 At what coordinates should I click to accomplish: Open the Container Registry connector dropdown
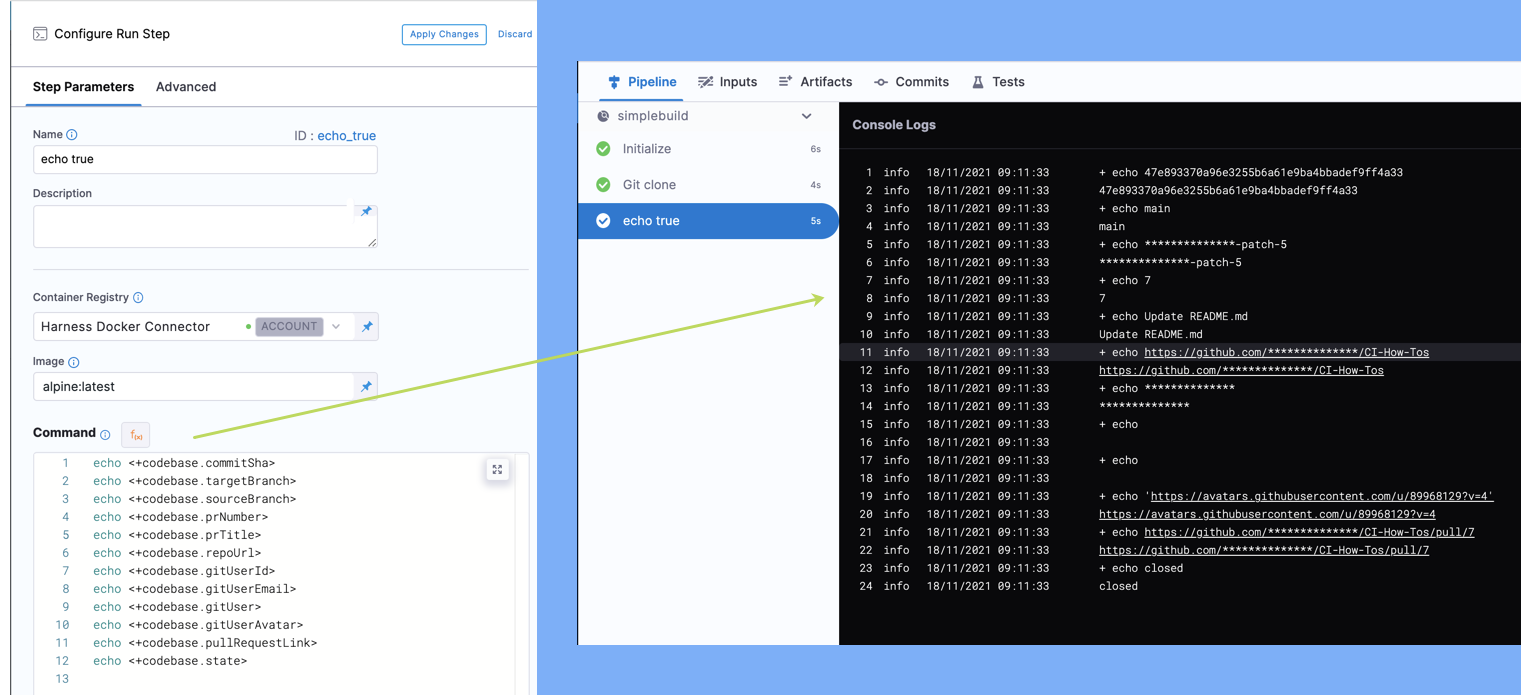click(336, 327)
